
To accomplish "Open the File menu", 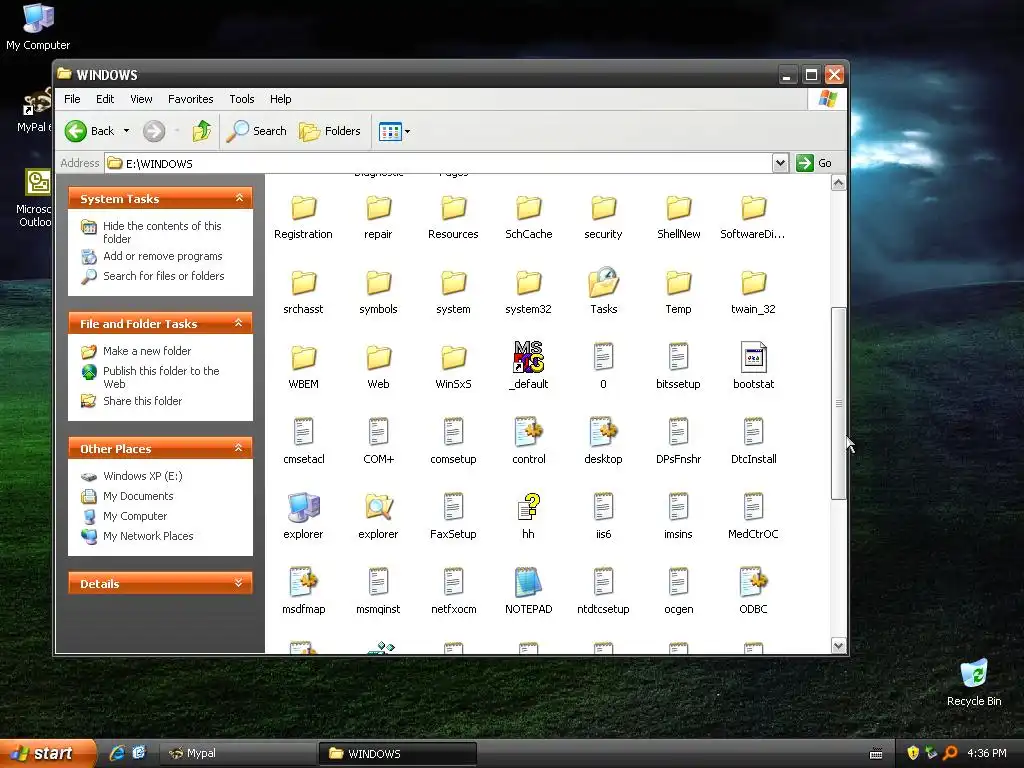I will click(72, 99).
